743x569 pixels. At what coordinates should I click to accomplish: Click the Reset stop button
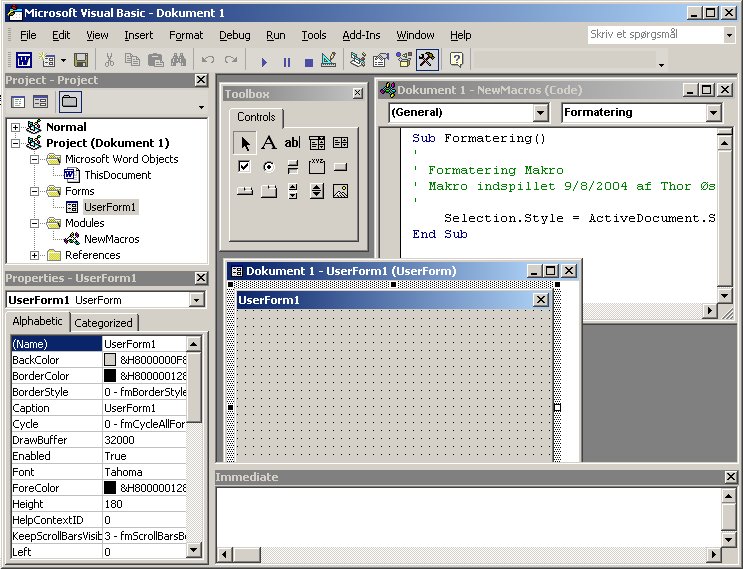[x=309, y=62]
